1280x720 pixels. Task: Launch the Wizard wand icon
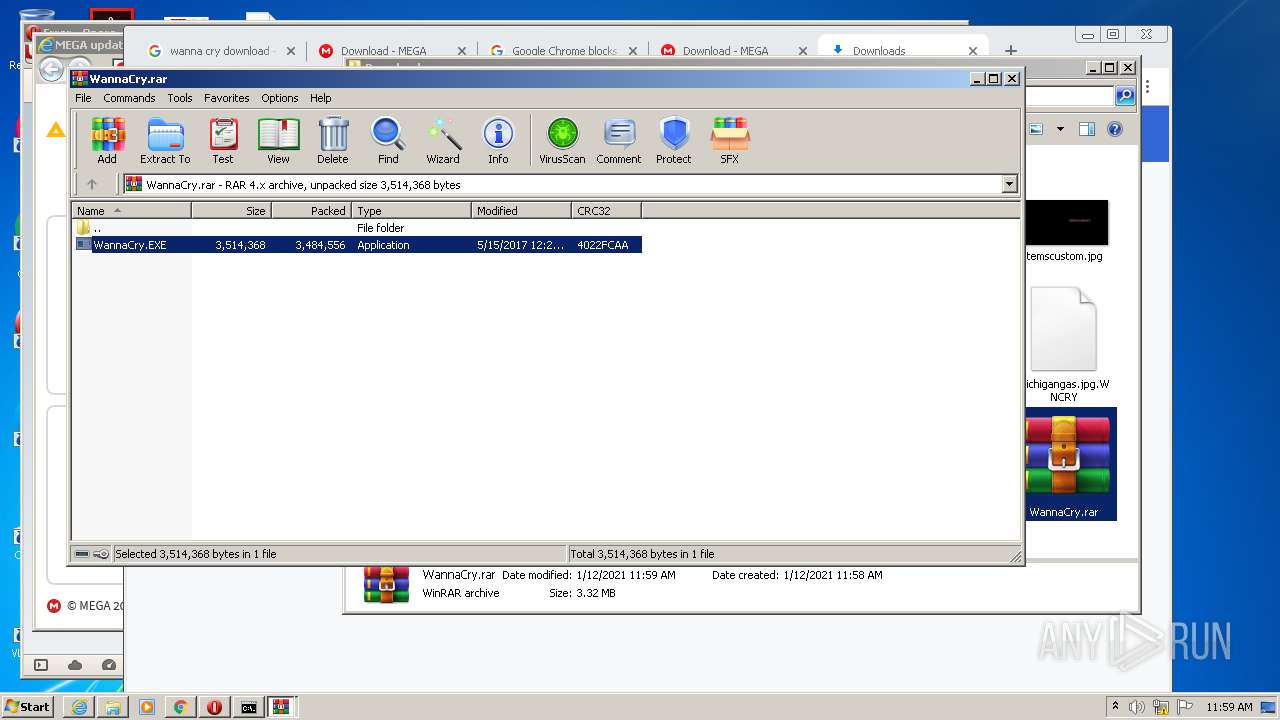443,141
